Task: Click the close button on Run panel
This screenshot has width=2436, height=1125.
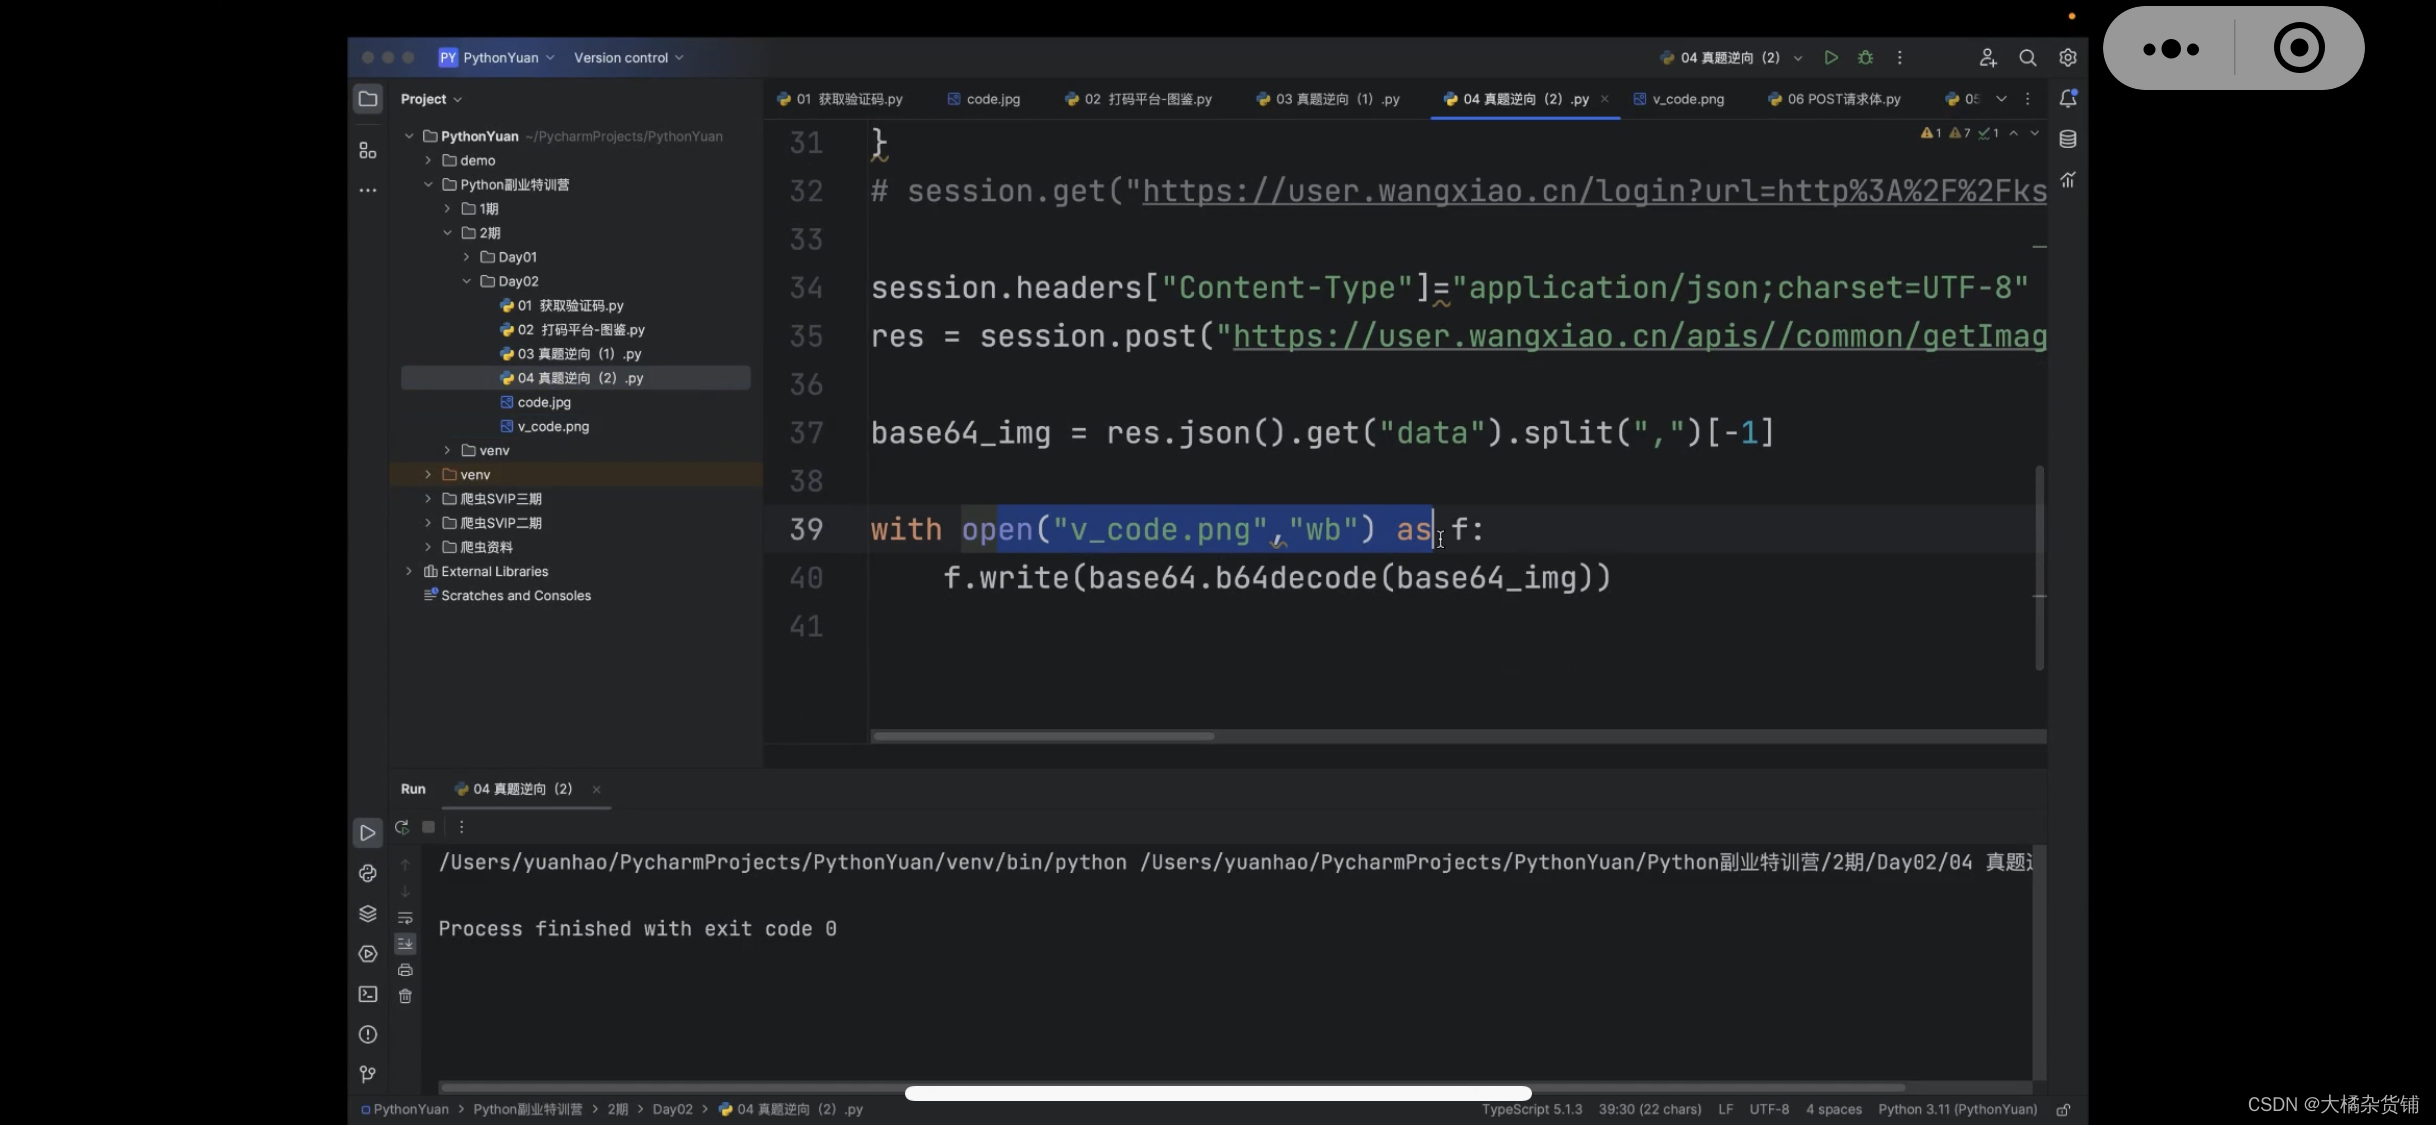Action: (597, 789)
